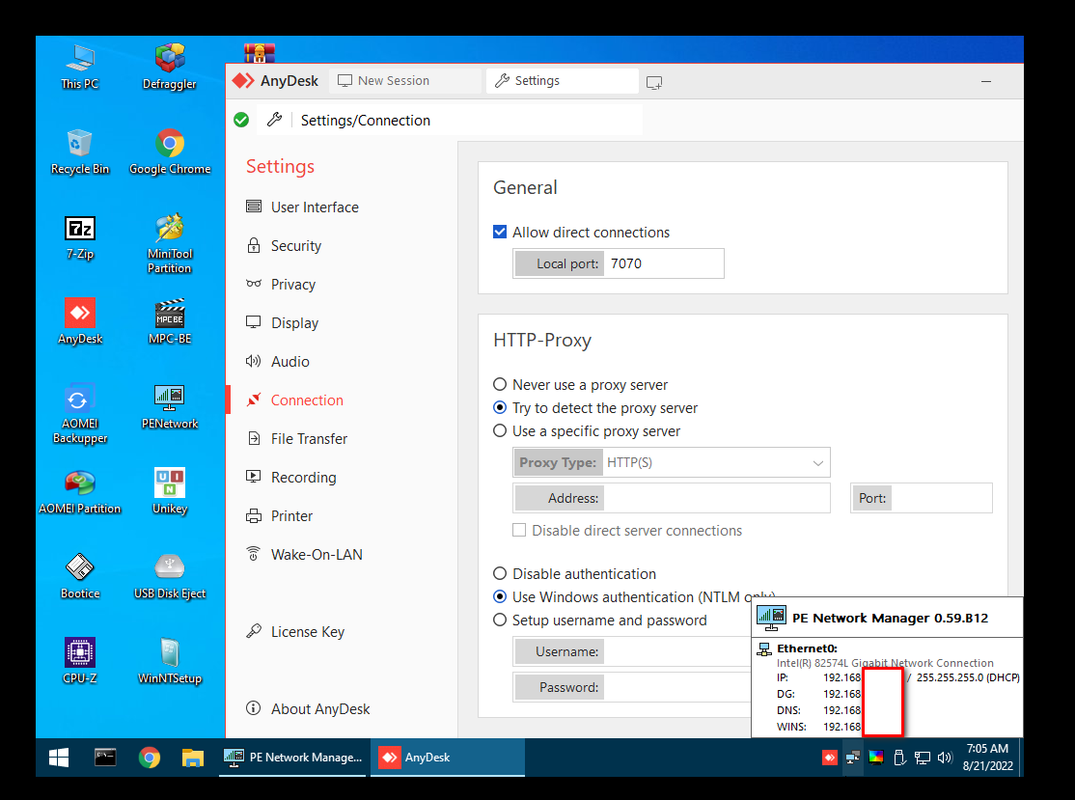Click the proxy Address input field

pos(716,498)
